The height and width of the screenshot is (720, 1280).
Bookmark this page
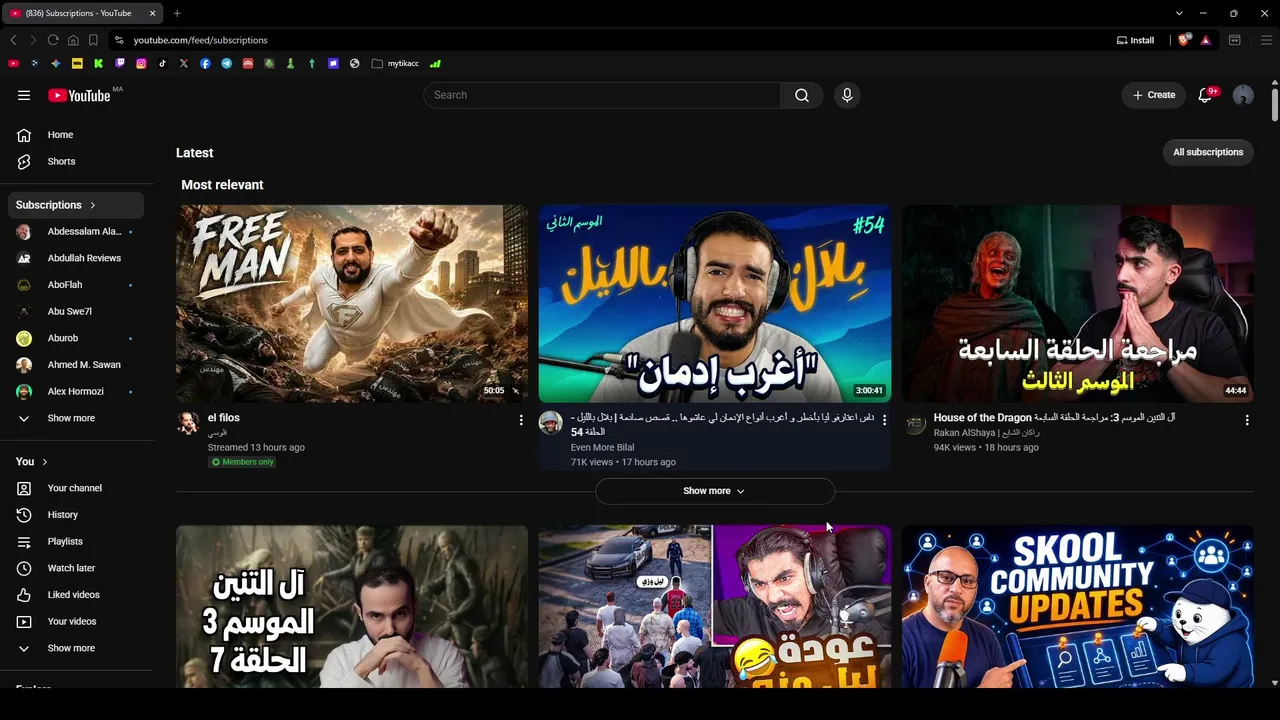93,40
